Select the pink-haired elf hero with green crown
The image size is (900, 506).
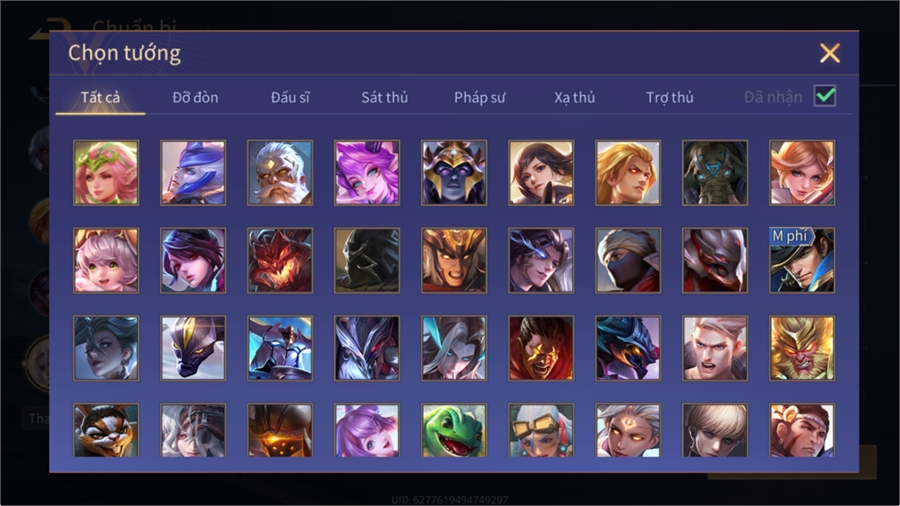point(106,173)
